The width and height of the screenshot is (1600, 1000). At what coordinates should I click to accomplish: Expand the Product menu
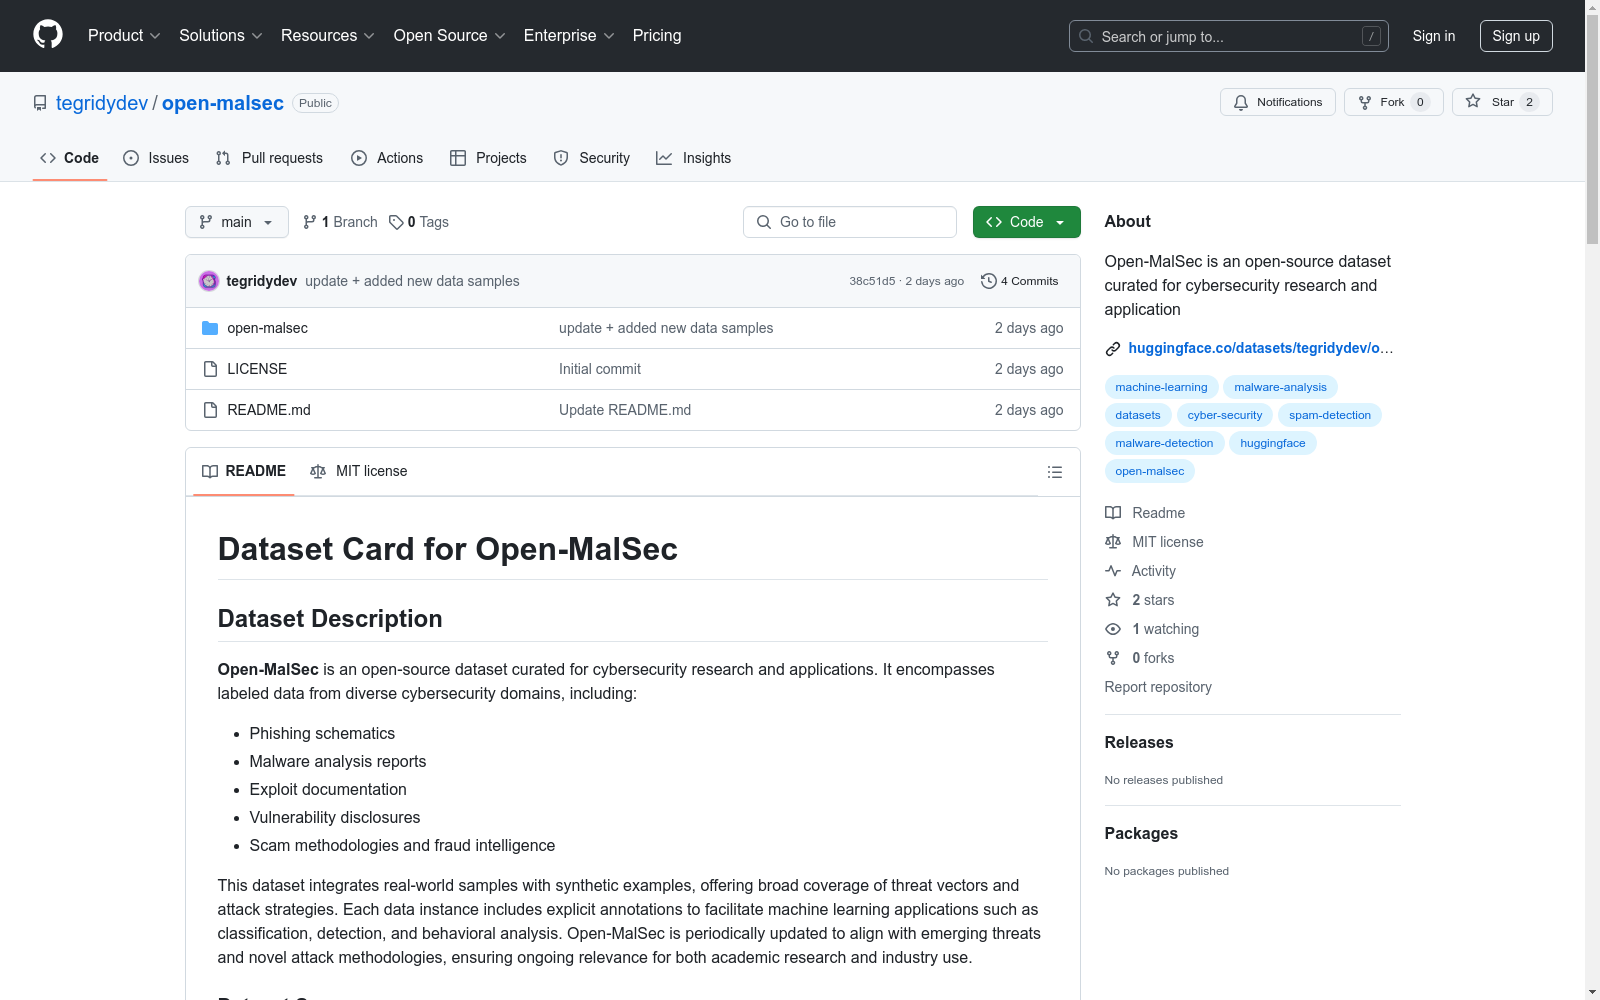tap(124, 36)
